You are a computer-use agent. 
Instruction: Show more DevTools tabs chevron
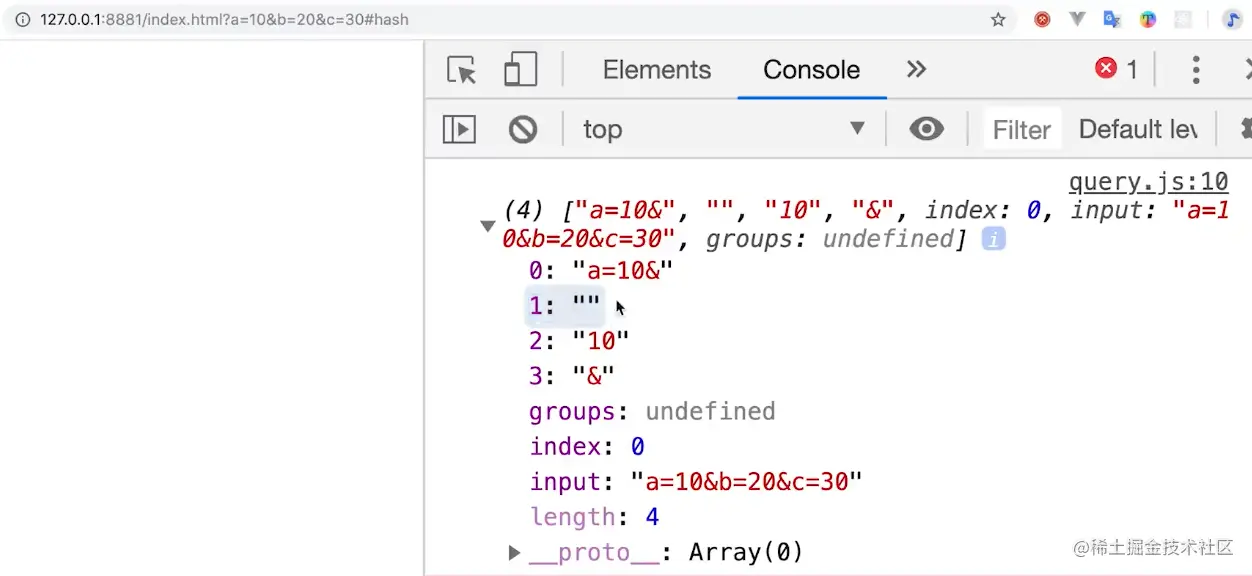click(x=916, y=69)
